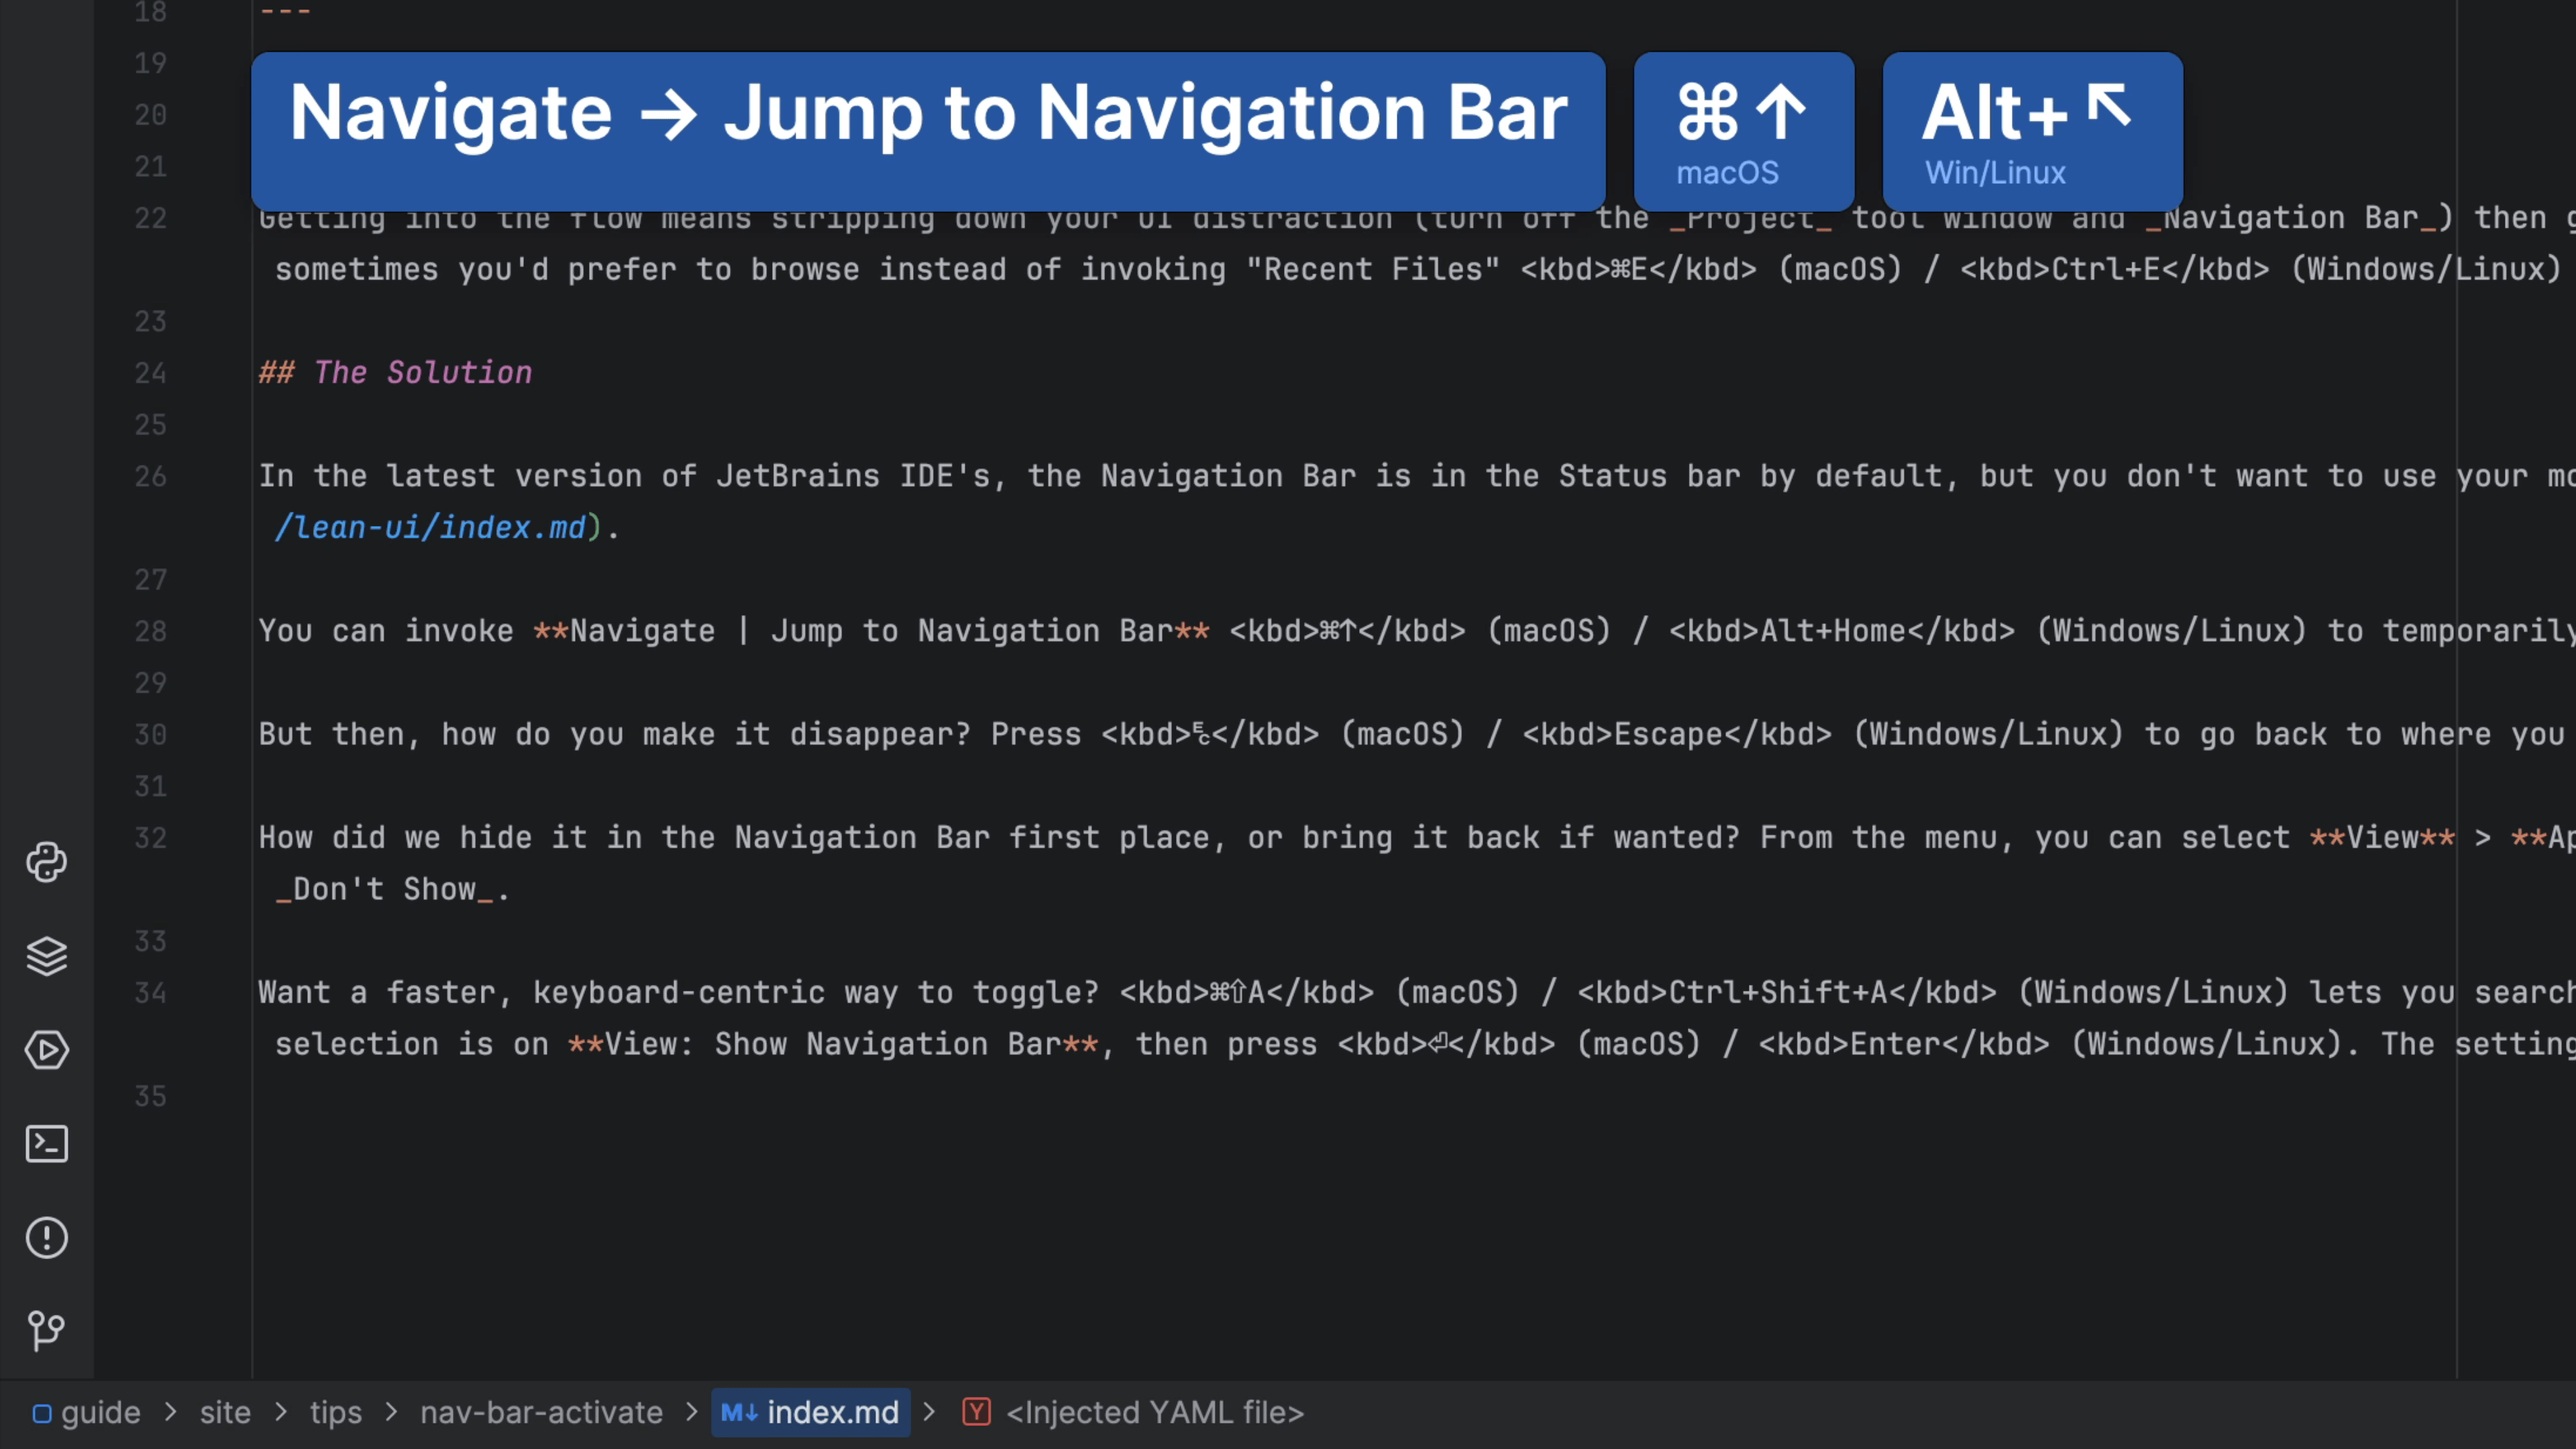Expand the chevron after index.md breadcrumb

pos(929,1412)
